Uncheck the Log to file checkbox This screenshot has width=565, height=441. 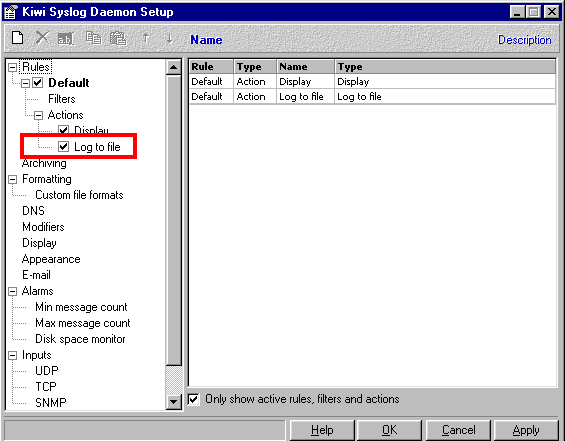tap(63, 146)
